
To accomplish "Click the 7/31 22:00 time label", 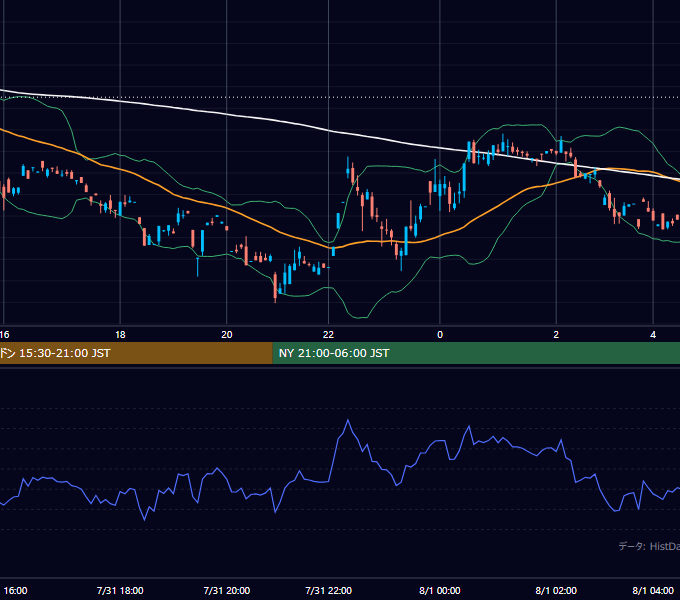I will tap(329, 590).
